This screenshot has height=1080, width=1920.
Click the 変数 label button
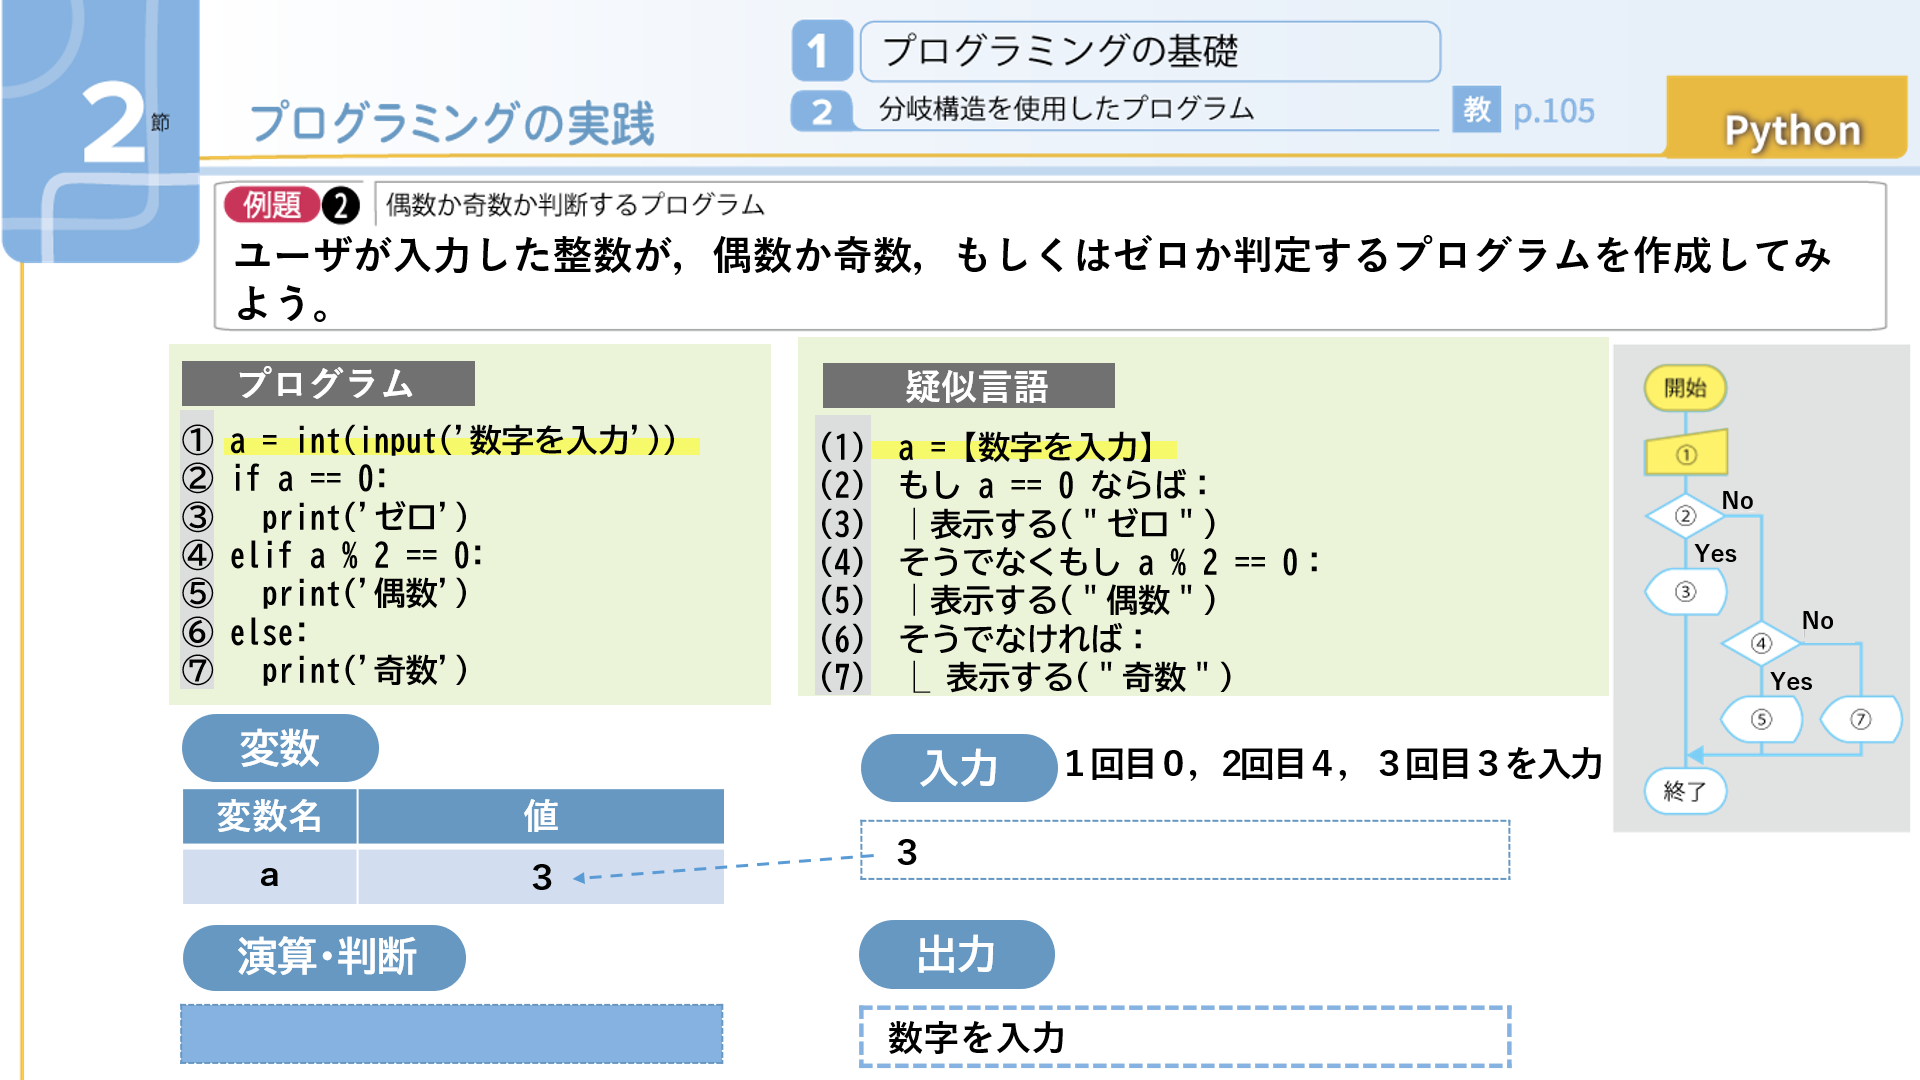279,748
